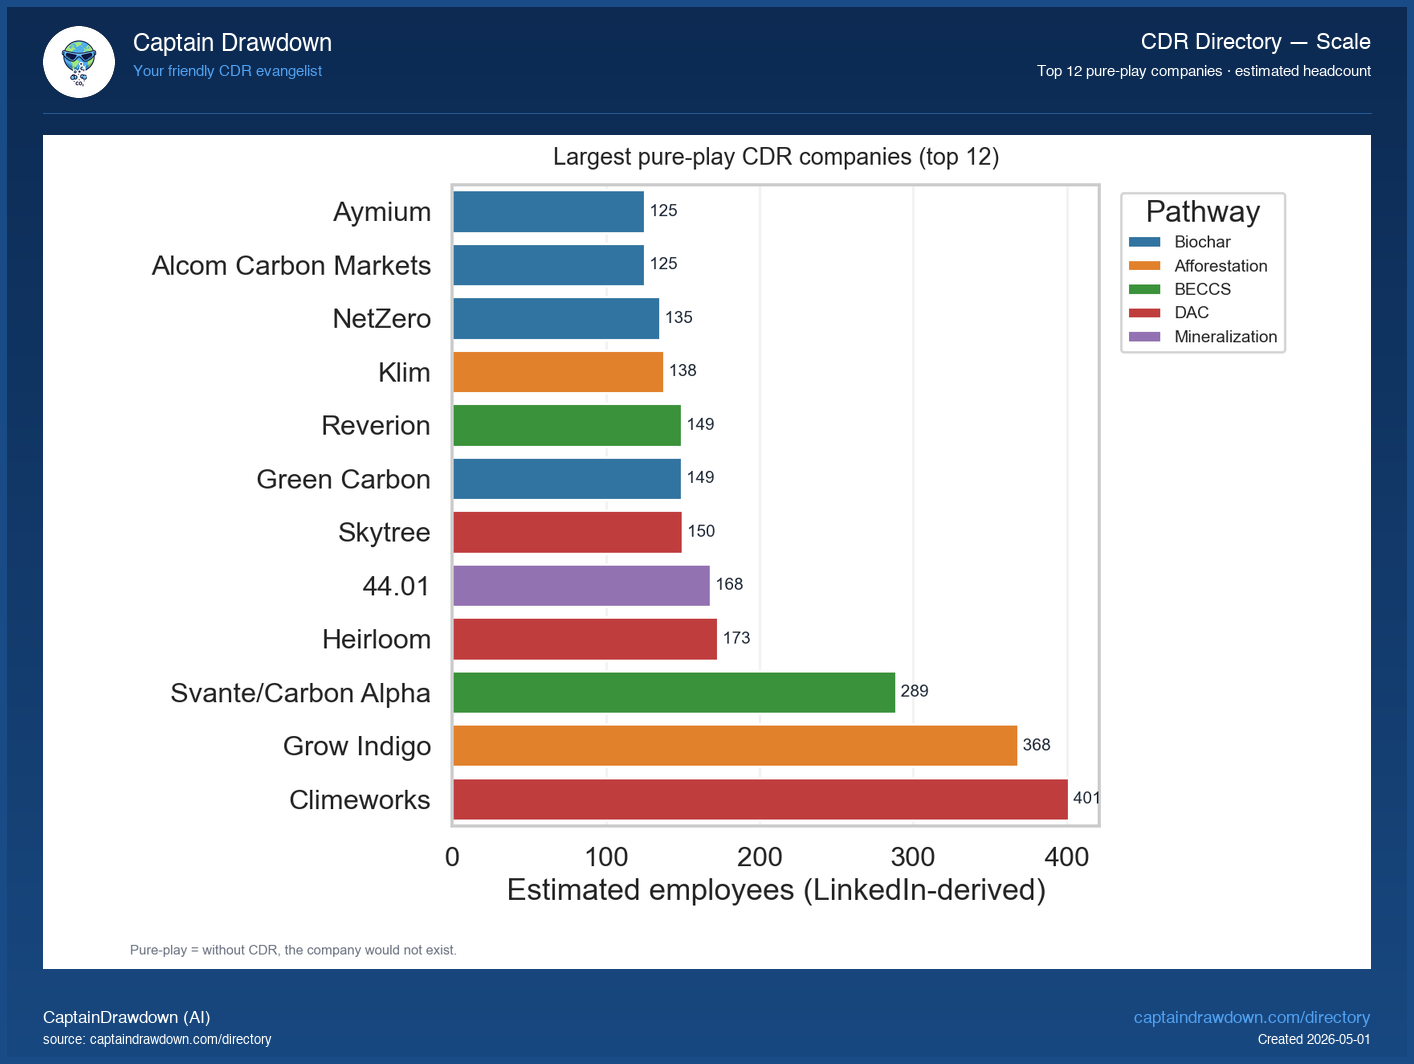Click the 'Aymium' axis label
1414x1064 pixels.
point(381,212)
